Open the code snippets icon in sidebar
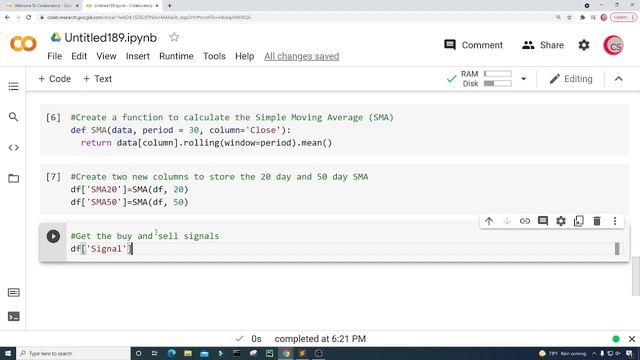 click(x=13, y=148)
